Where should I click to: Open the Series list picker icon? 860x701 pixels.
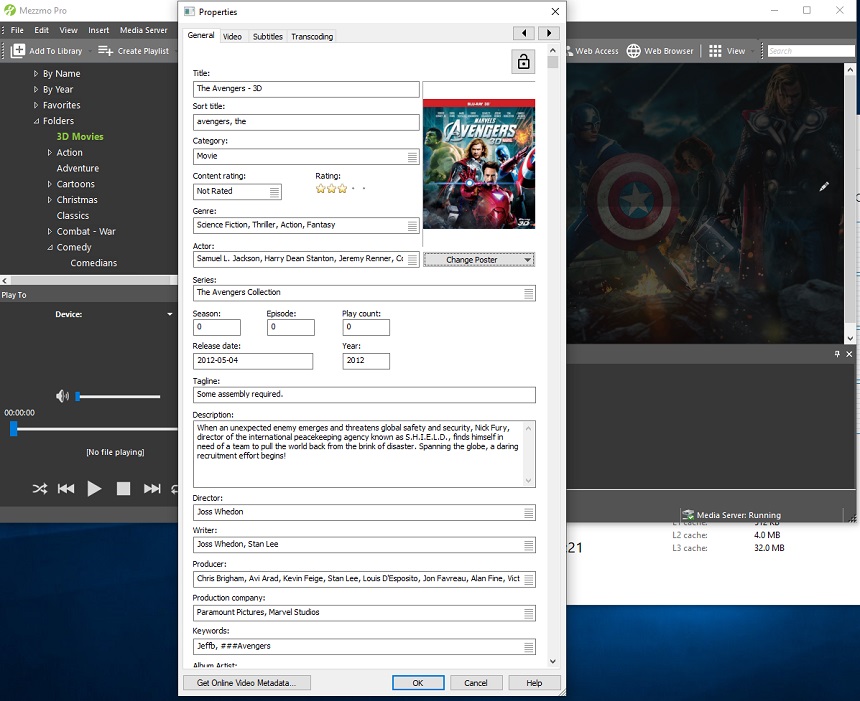tap(529, 293)
